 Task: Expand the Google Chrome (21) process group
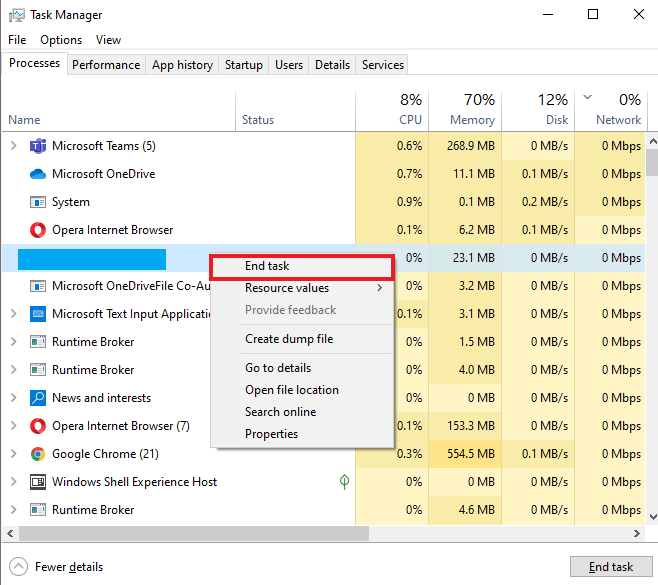click(x=13, y=454)
